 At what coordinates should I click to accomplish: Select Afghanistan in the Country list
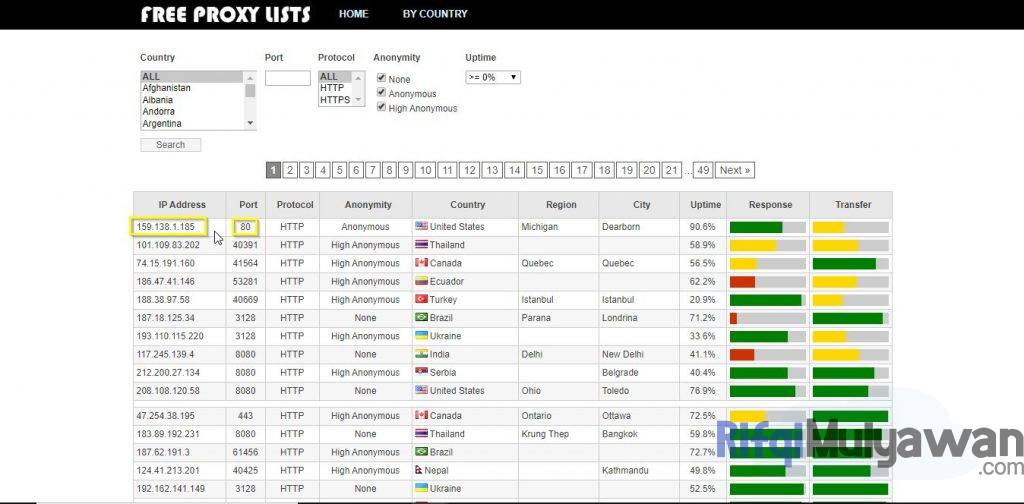(192, 88)
